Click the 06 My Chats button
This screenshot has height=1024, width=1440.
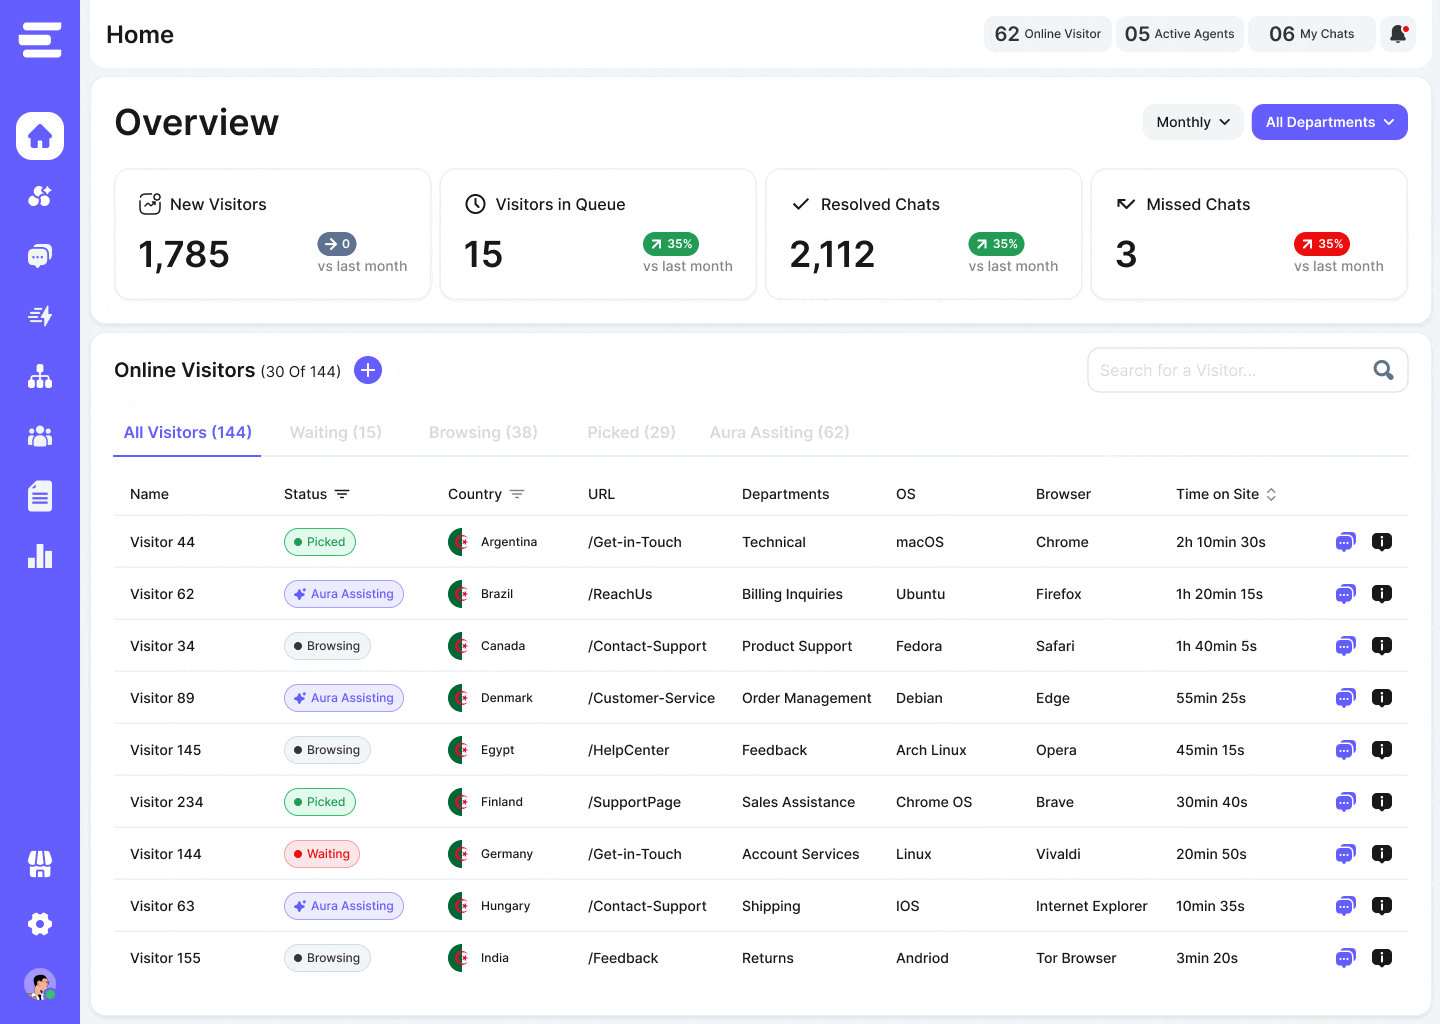(x=1311, y=34)
